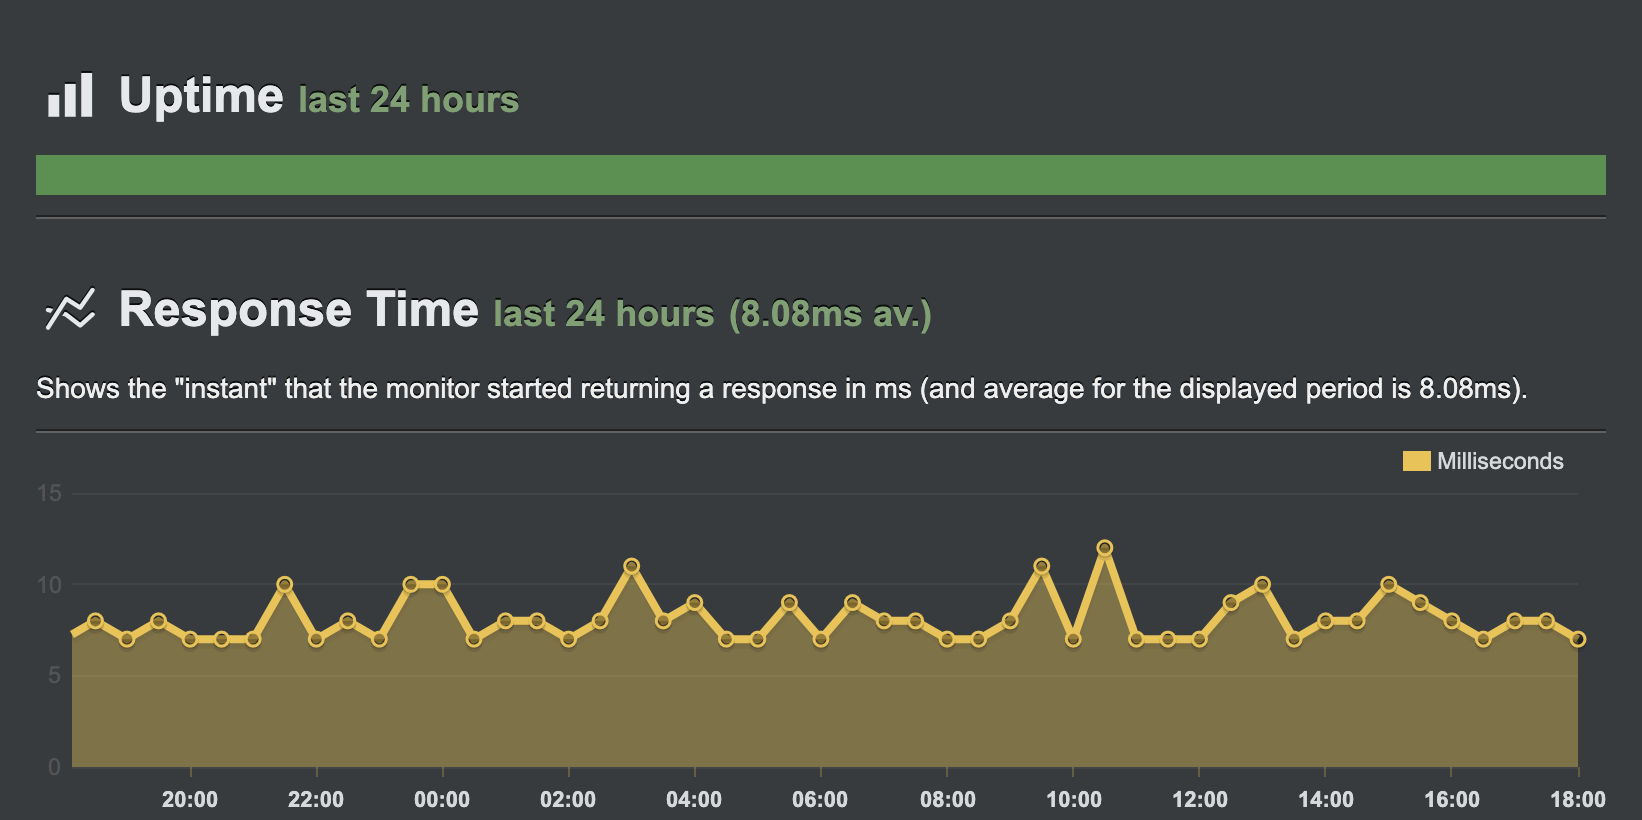Click the dip data point at 10:00
This screenshot has width=1642, height=820.
[1073, 639]
